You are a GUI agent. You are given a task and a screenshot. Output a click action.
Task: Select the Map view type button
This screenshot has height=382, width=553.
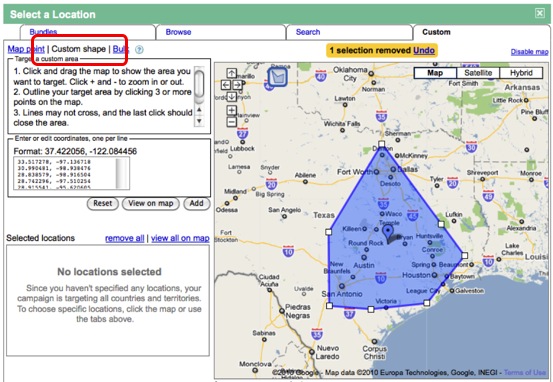(x=435, y=73)
